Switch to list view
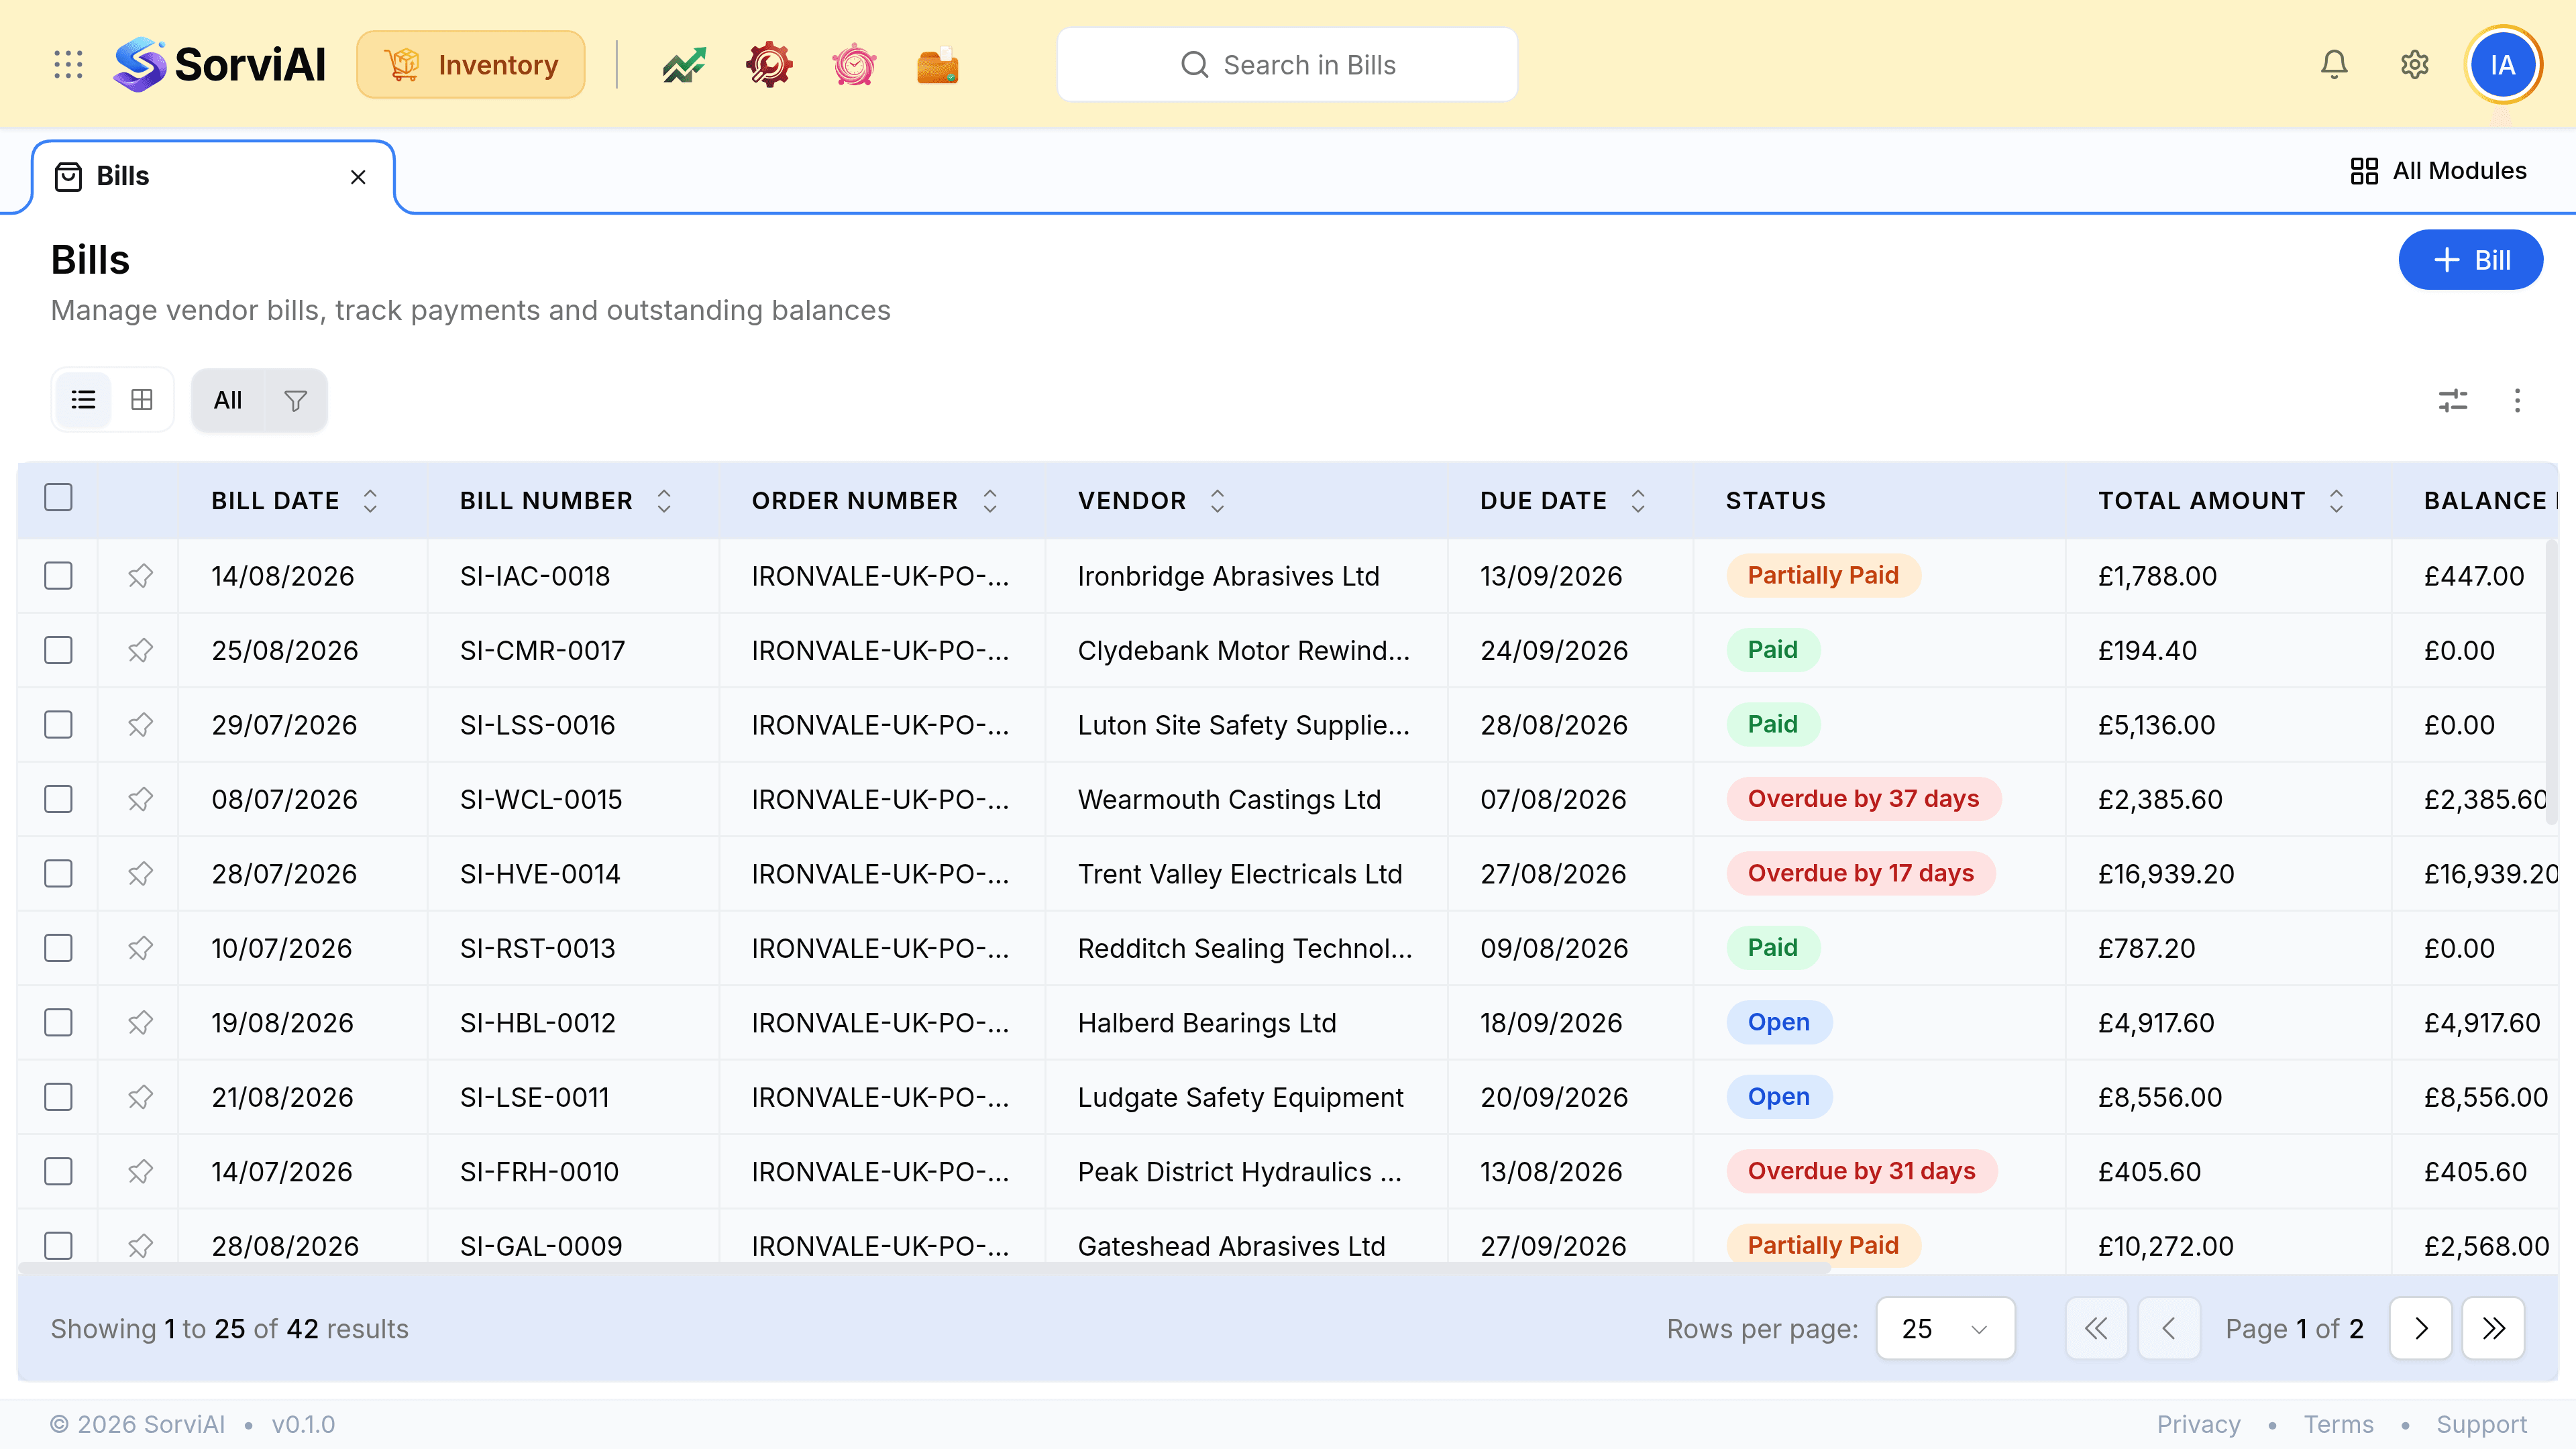 pos(83,400)
